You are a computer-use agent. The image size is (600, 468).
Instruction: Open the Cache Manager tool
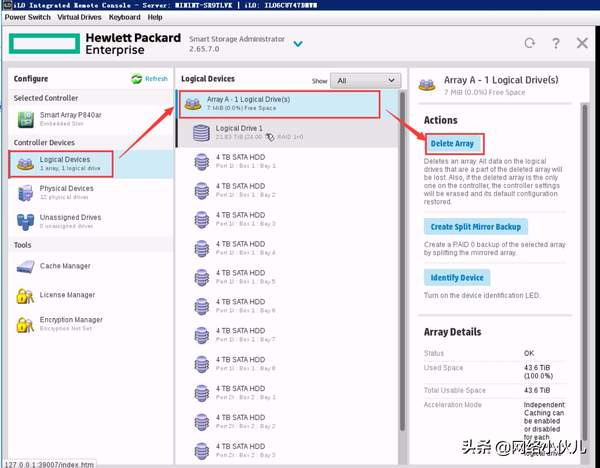pos(24,266)
